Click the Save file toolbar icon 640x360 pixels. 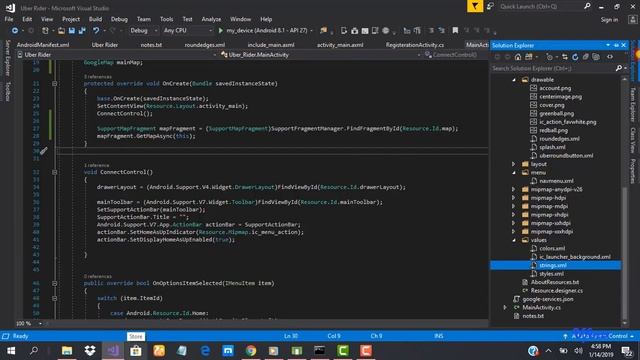pos(72,31)
